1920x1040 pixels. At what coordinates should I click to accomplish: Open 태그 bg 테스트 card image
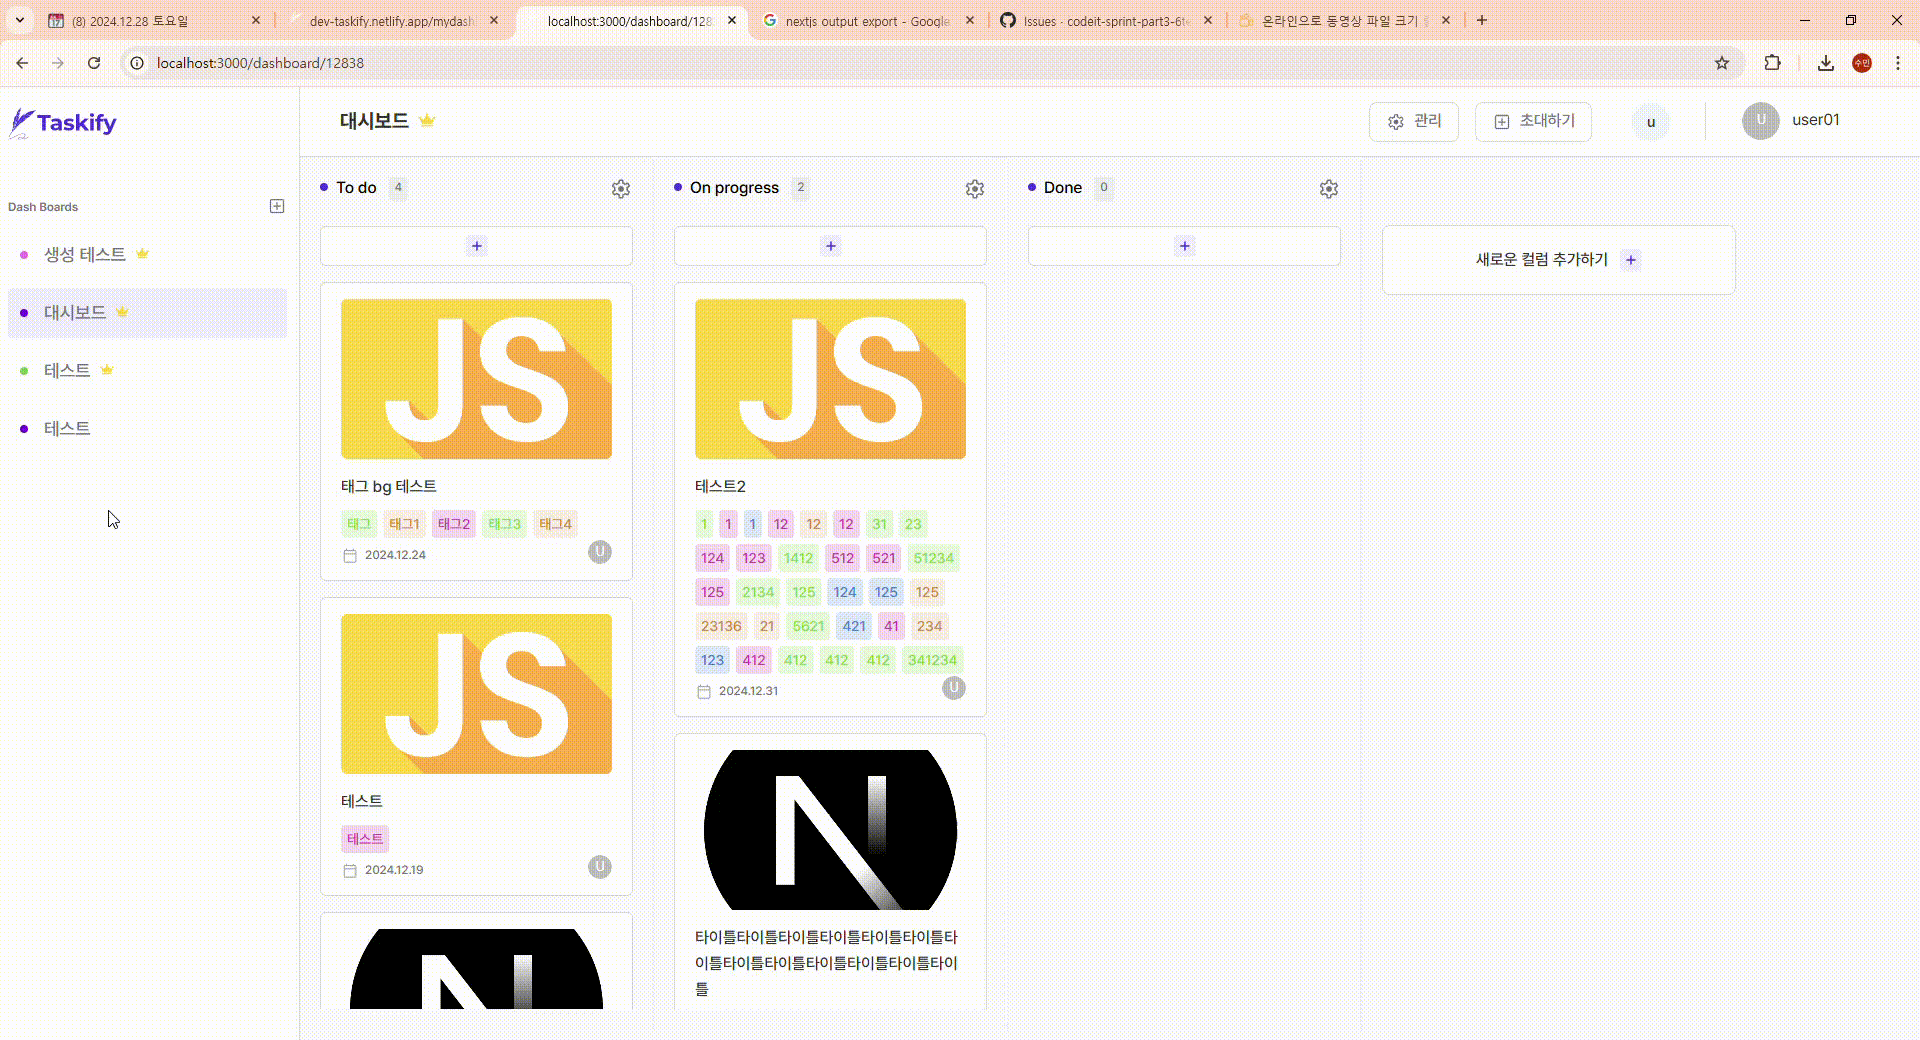coord(476,379)
